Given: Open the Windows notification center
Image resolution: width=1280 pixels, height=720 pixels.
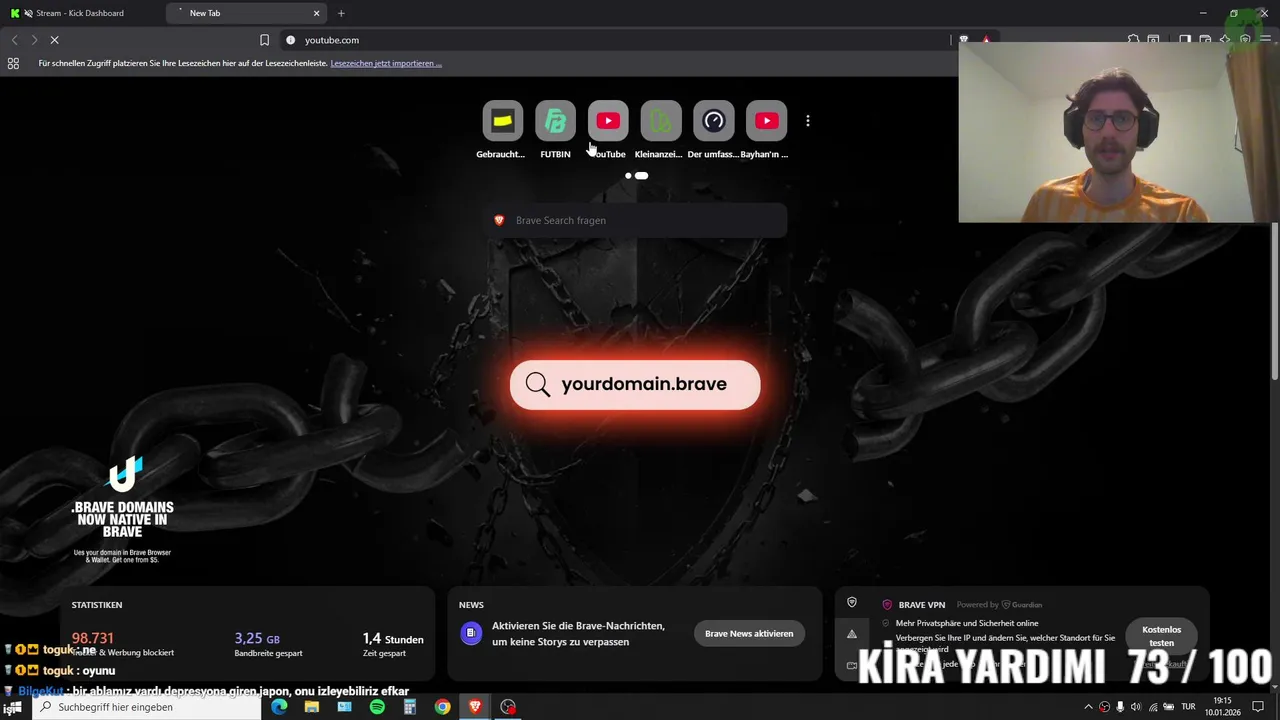Looking at the screenshot, I should [x=1258, y=707].
